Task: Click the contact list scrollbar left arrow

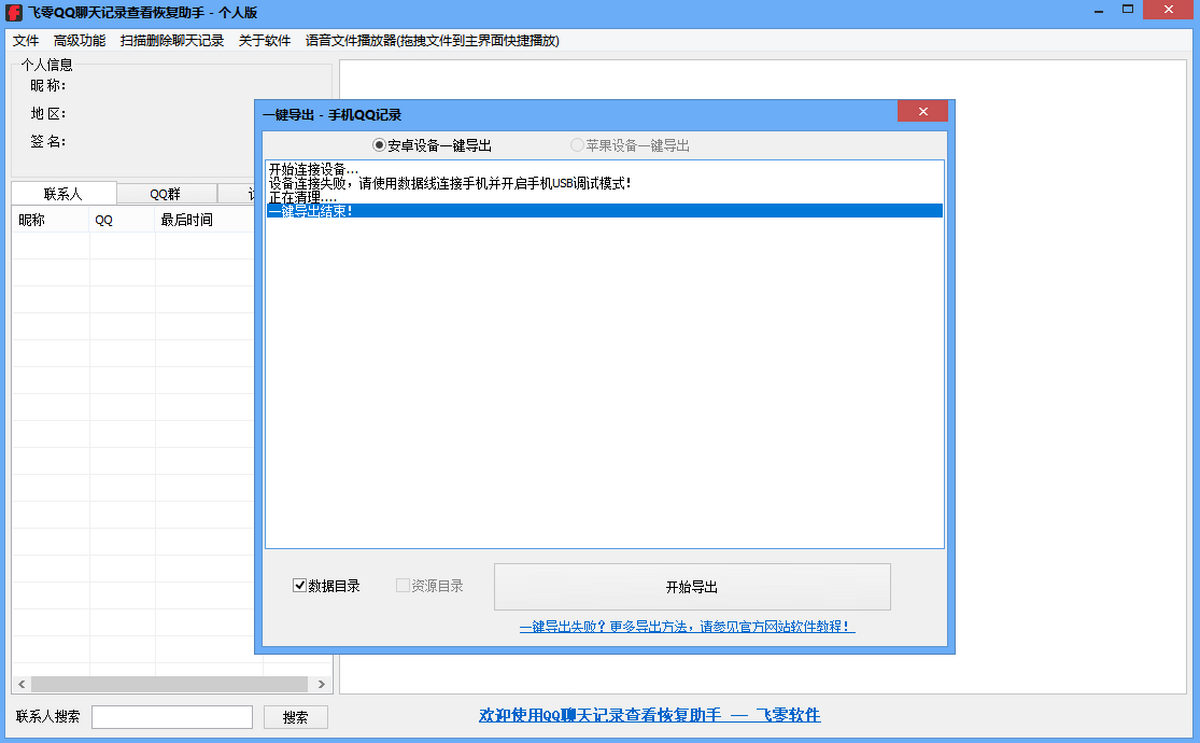Action: pyautogui.click(x=20, y=685)
